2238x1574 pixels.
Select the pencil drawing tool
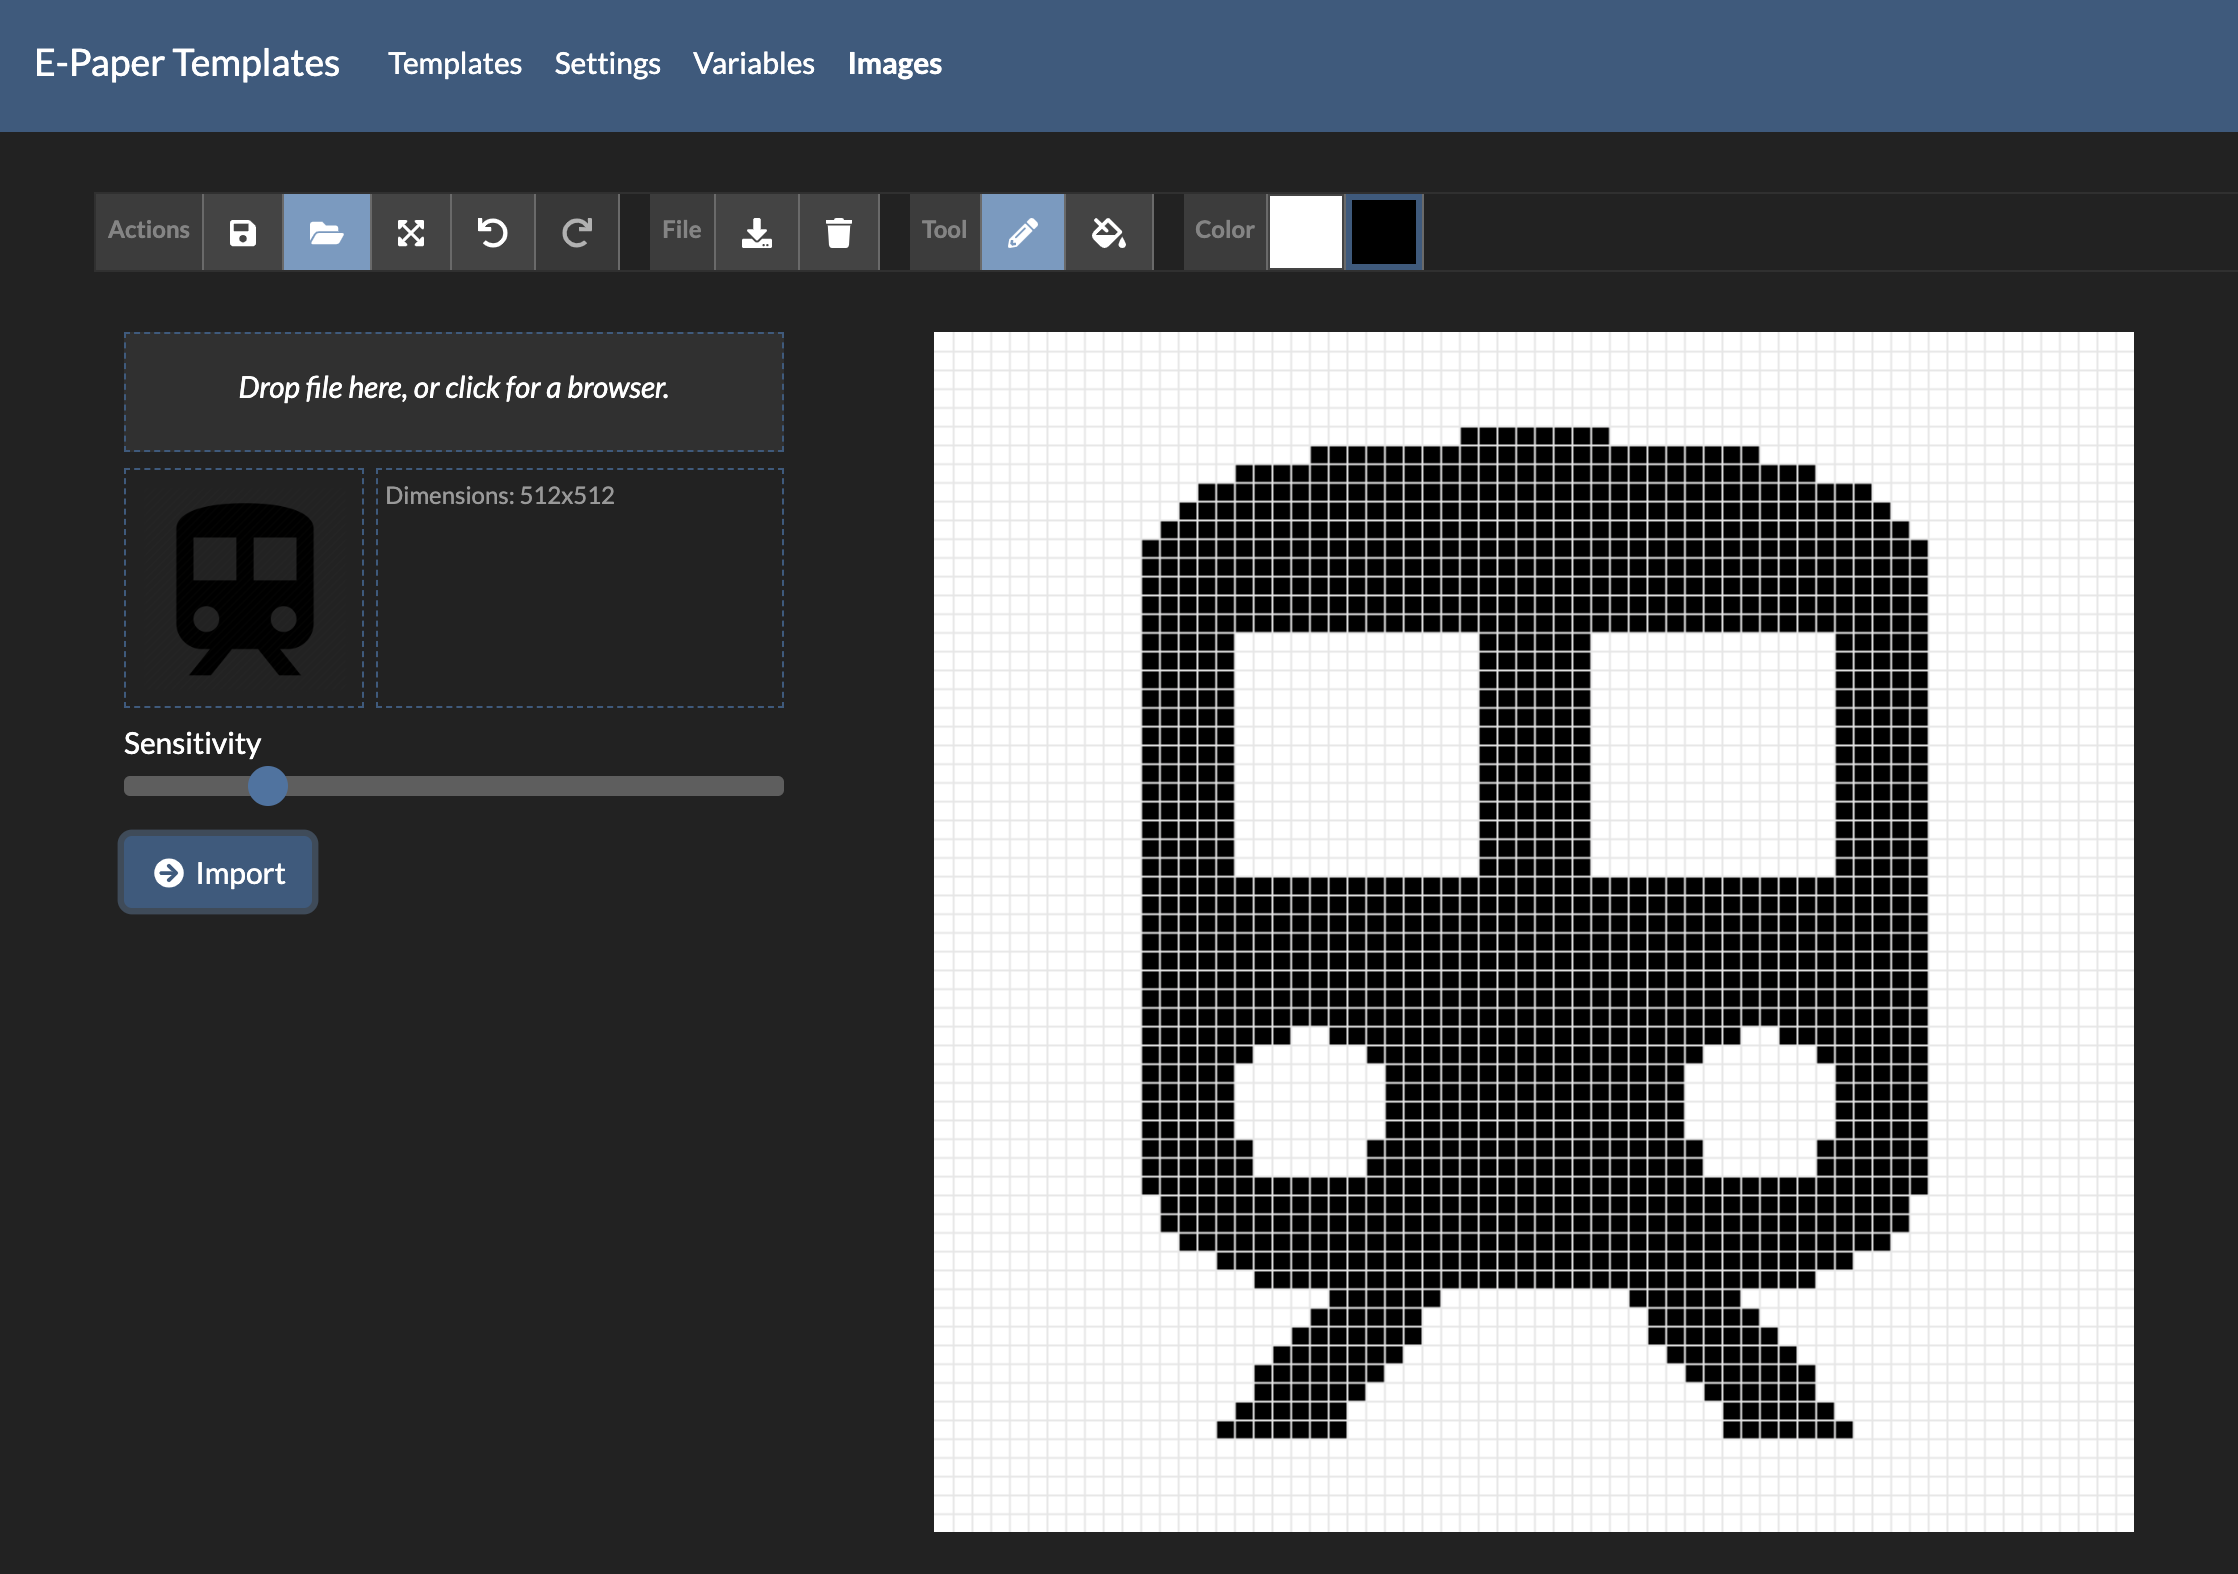1022,232
